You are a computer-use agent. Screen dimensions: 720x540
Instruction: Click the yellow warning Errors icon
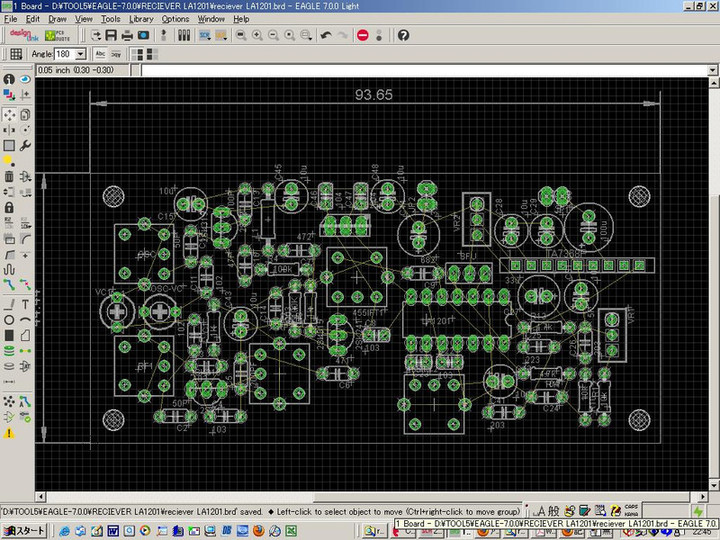point(9,433)
